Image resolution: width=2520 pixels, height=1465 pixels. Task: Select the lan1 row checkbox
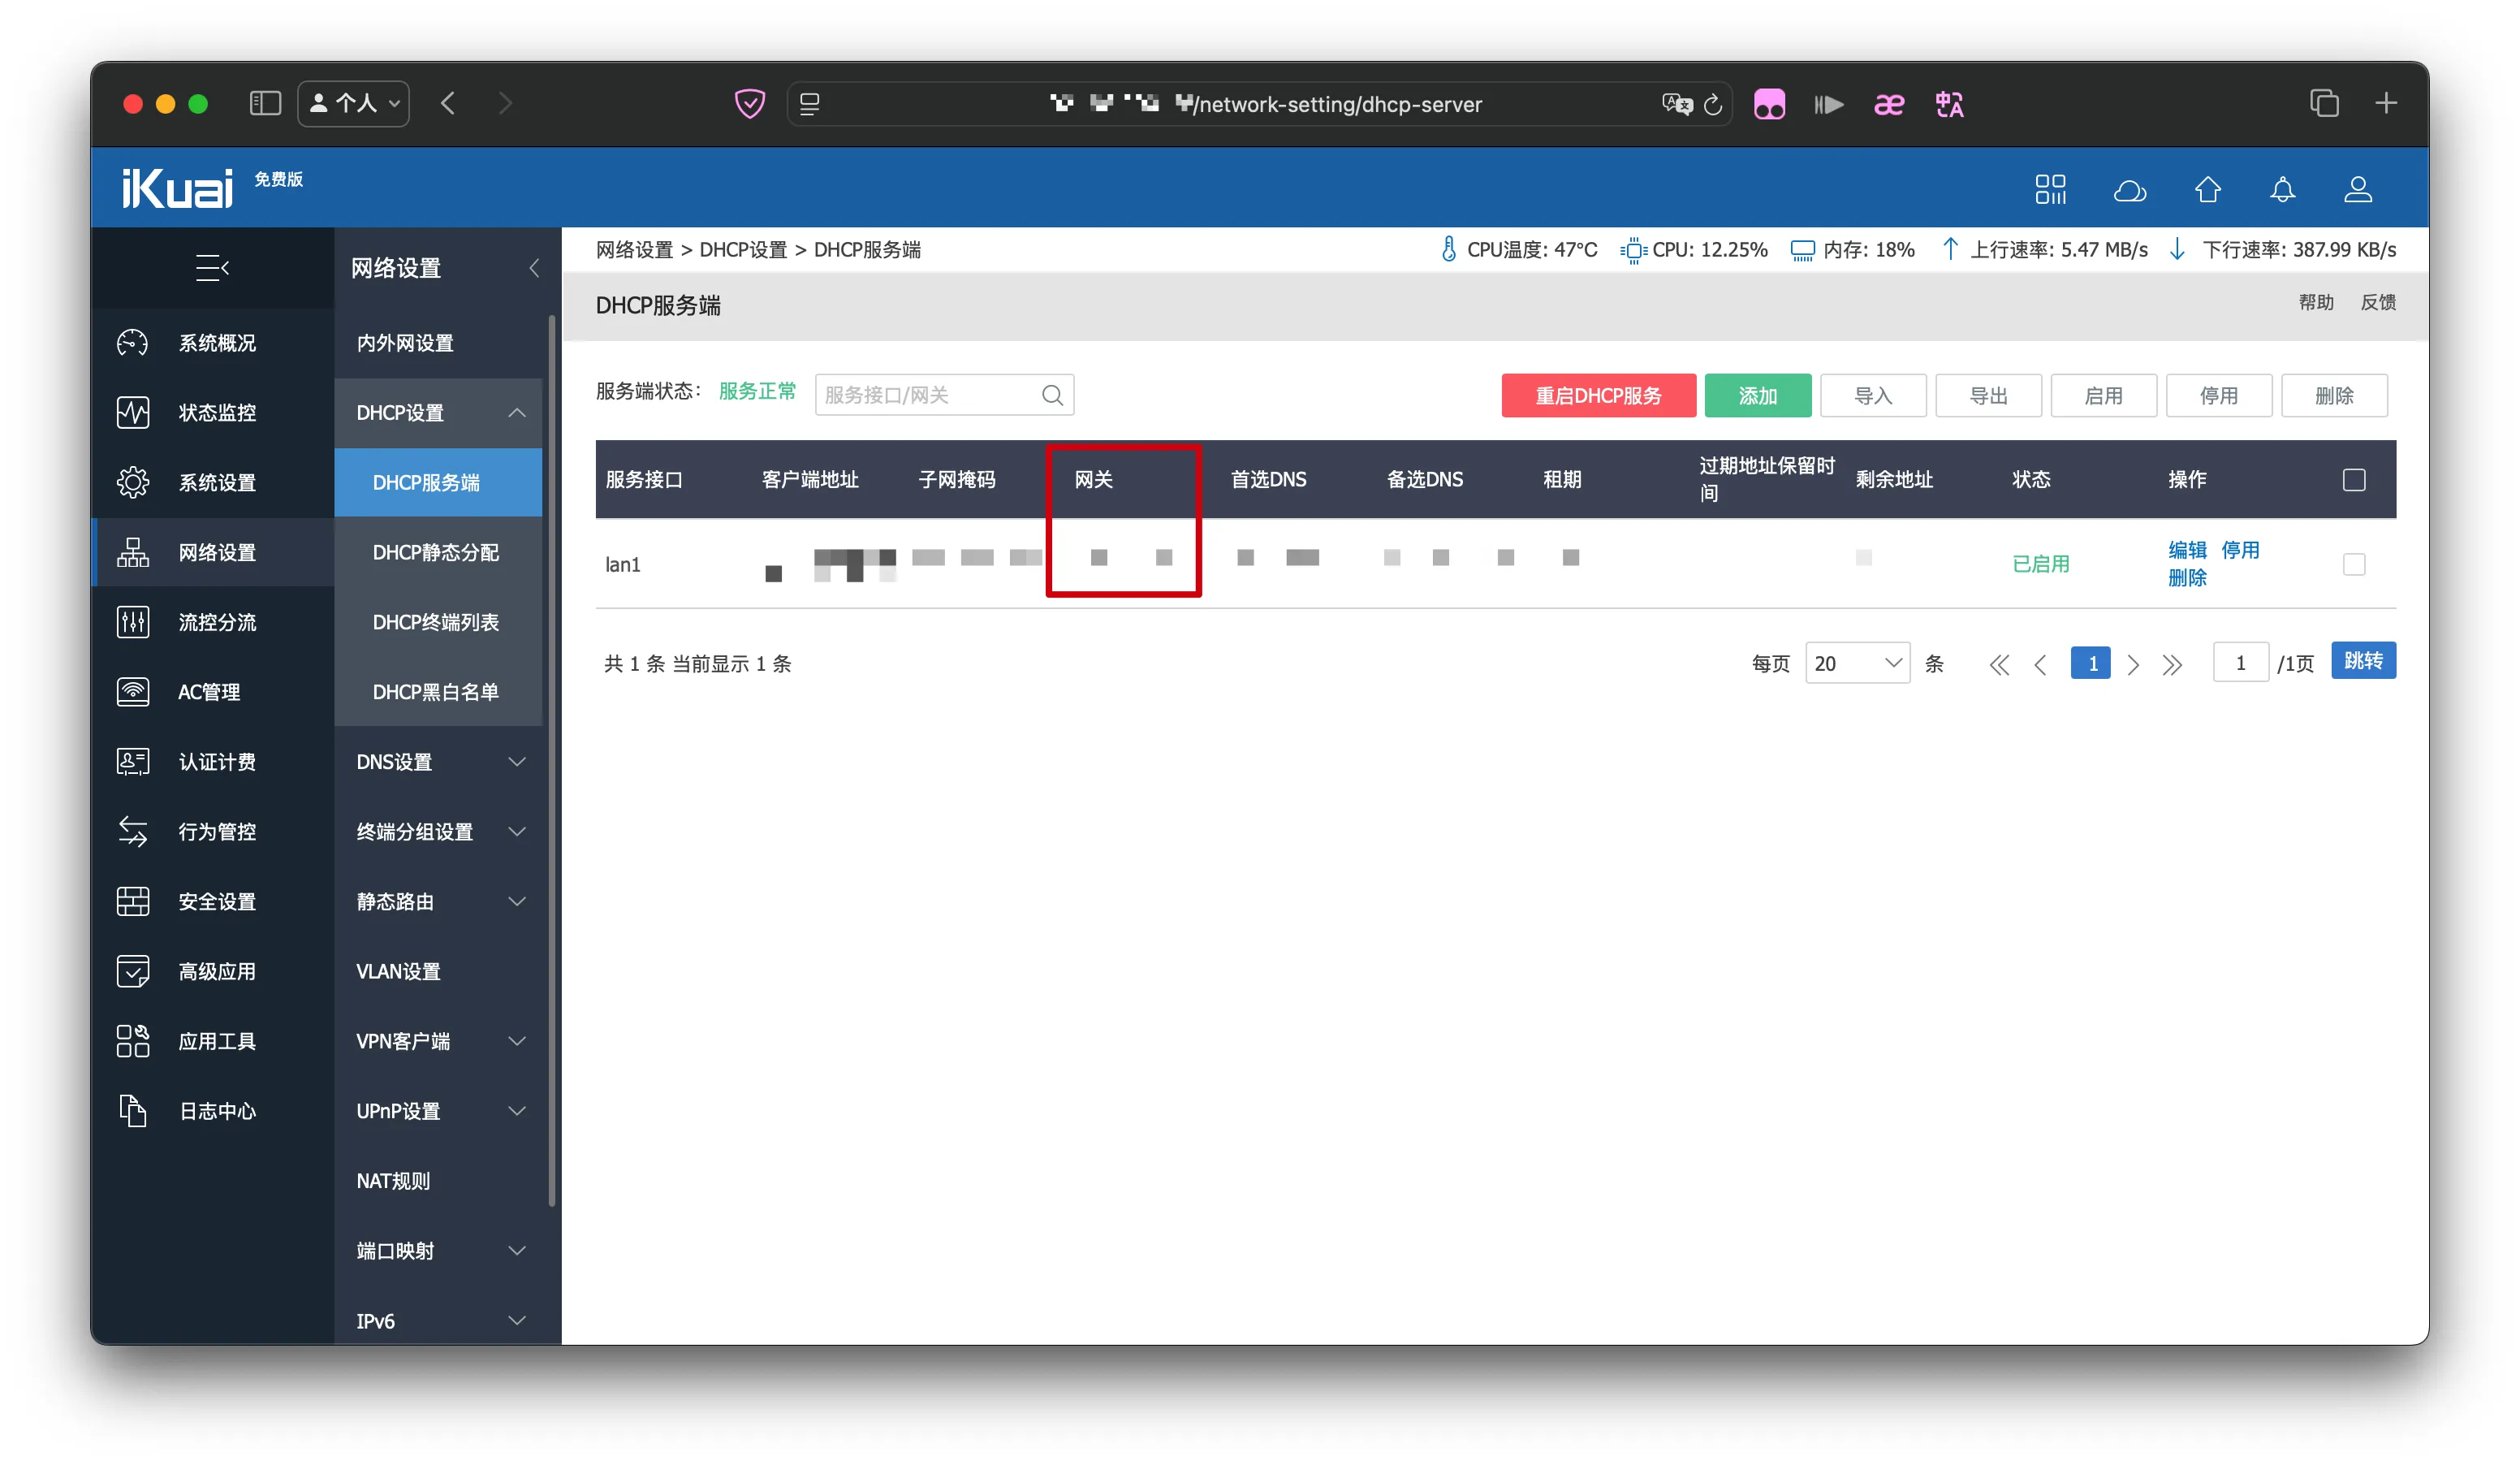[x=2354, y=565]
